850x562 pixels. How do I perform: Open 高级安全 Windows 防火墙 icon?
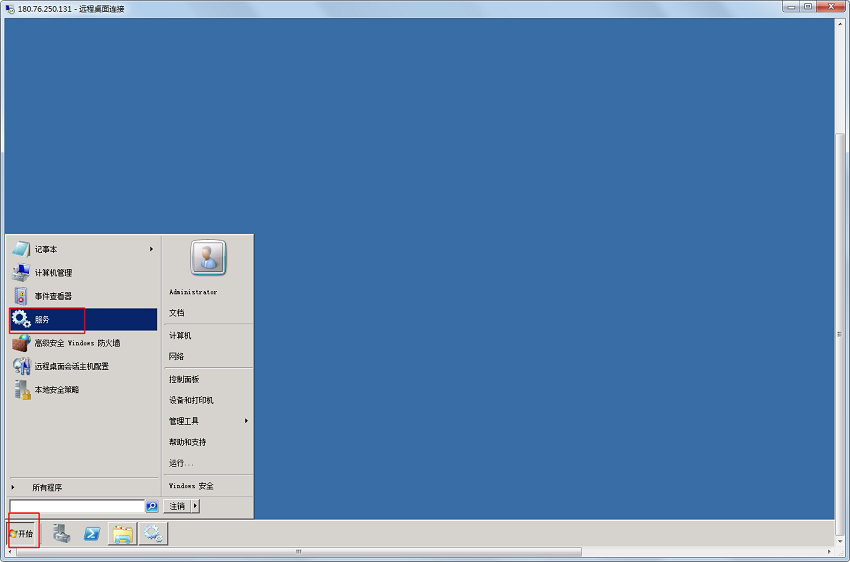[21, 343]
